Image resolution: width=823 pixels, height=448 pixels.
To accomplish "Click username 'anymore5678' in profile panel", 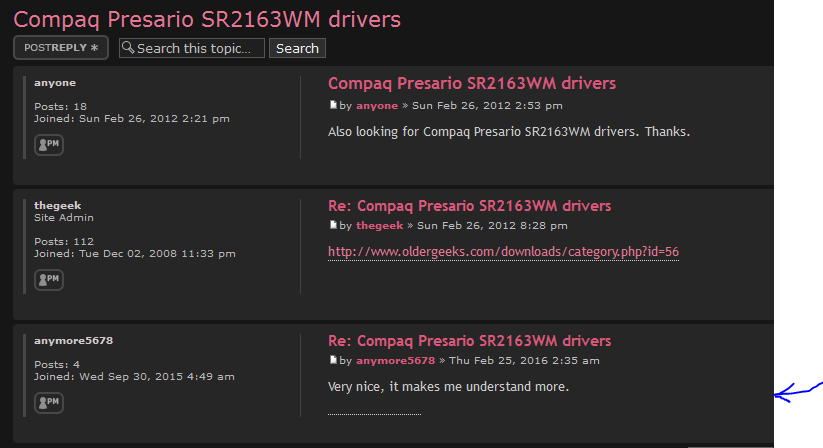I will click(x=73, y=340).
